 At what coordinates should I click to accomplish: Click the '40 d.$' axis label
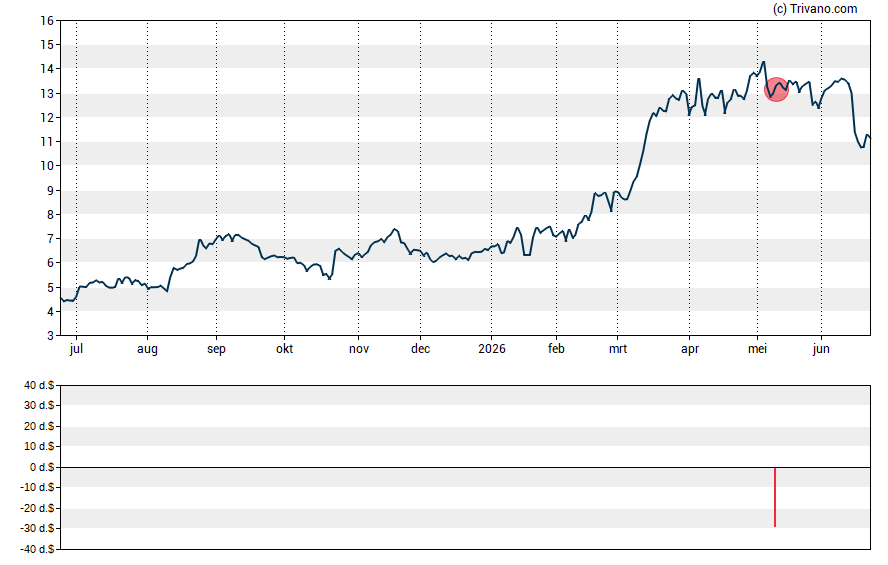(x=39, y=386)
